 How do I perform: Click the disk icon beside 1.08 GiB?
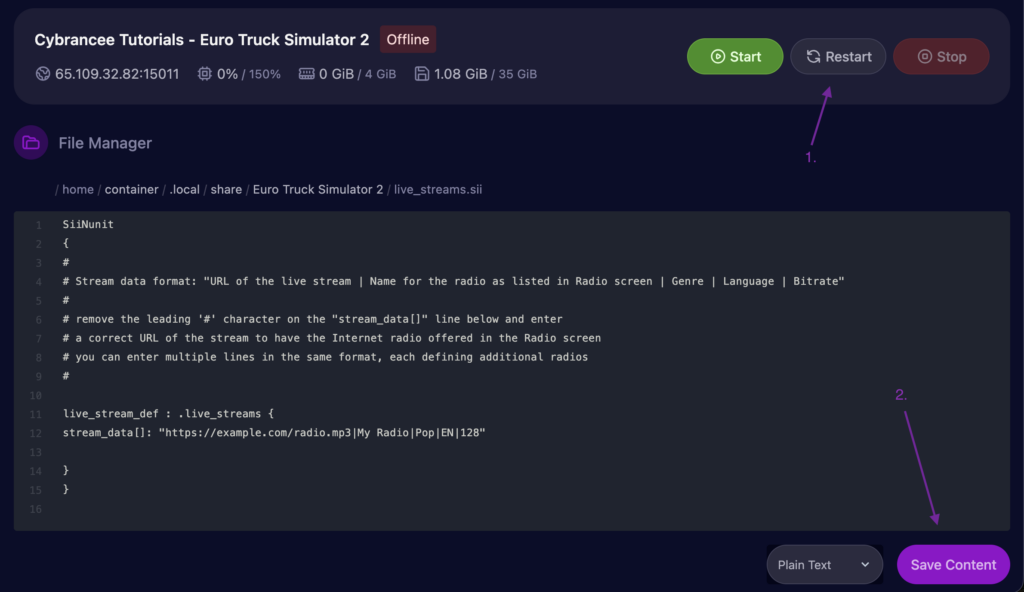coord(421,73)
